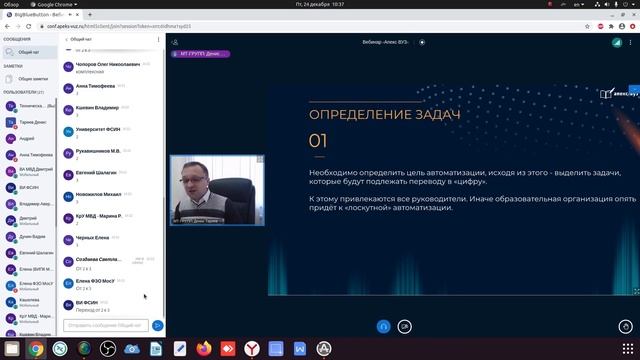Image resolution: width=640 pixels, height=360 pixels.
Task: Open WPS Writer from the dock
Action: coord(300,349)
